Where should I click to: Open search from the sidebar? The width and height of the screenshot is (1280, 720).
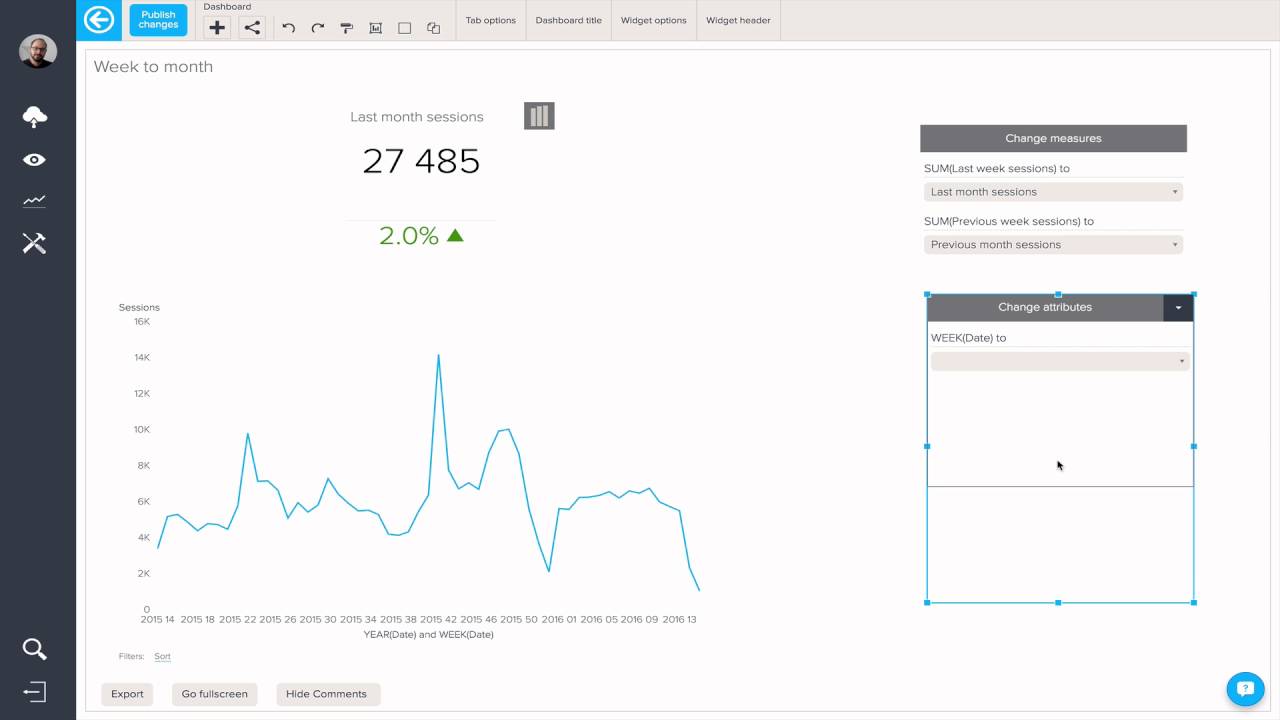[x=35, y=649]
